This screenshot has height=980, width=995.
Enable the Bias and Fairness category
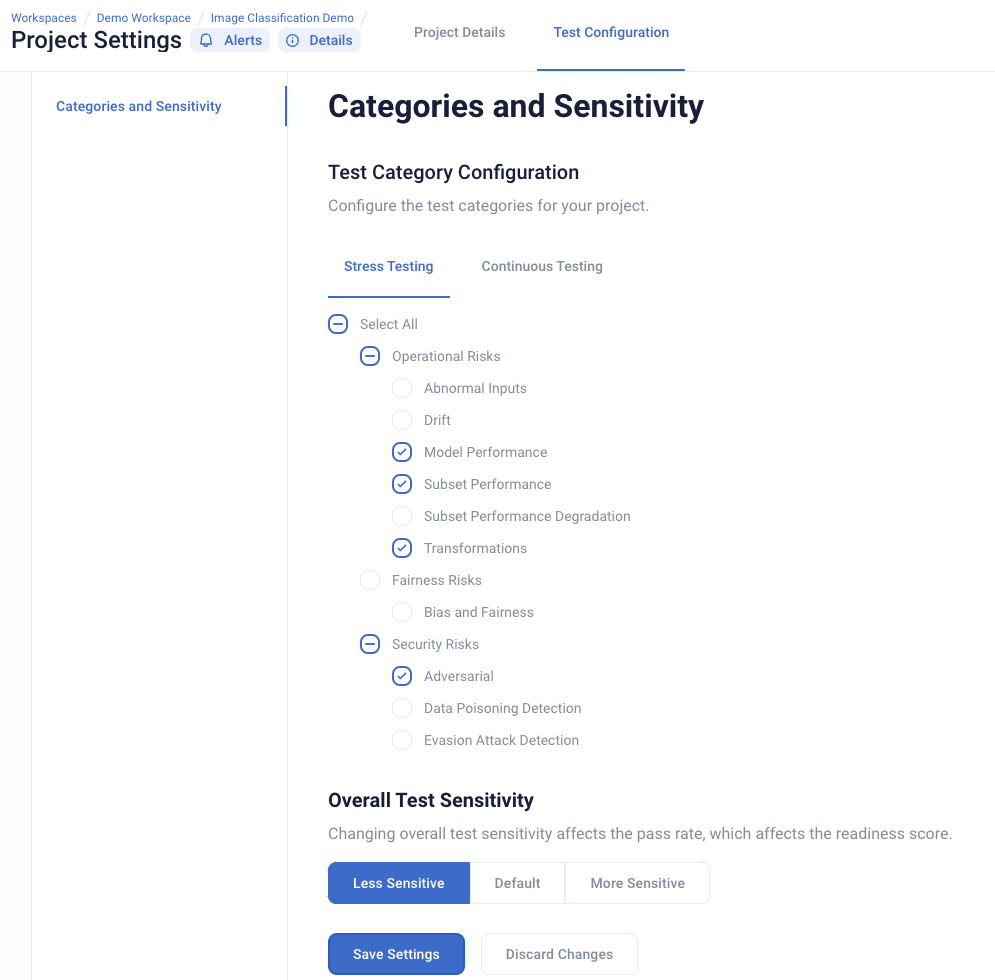401,612
